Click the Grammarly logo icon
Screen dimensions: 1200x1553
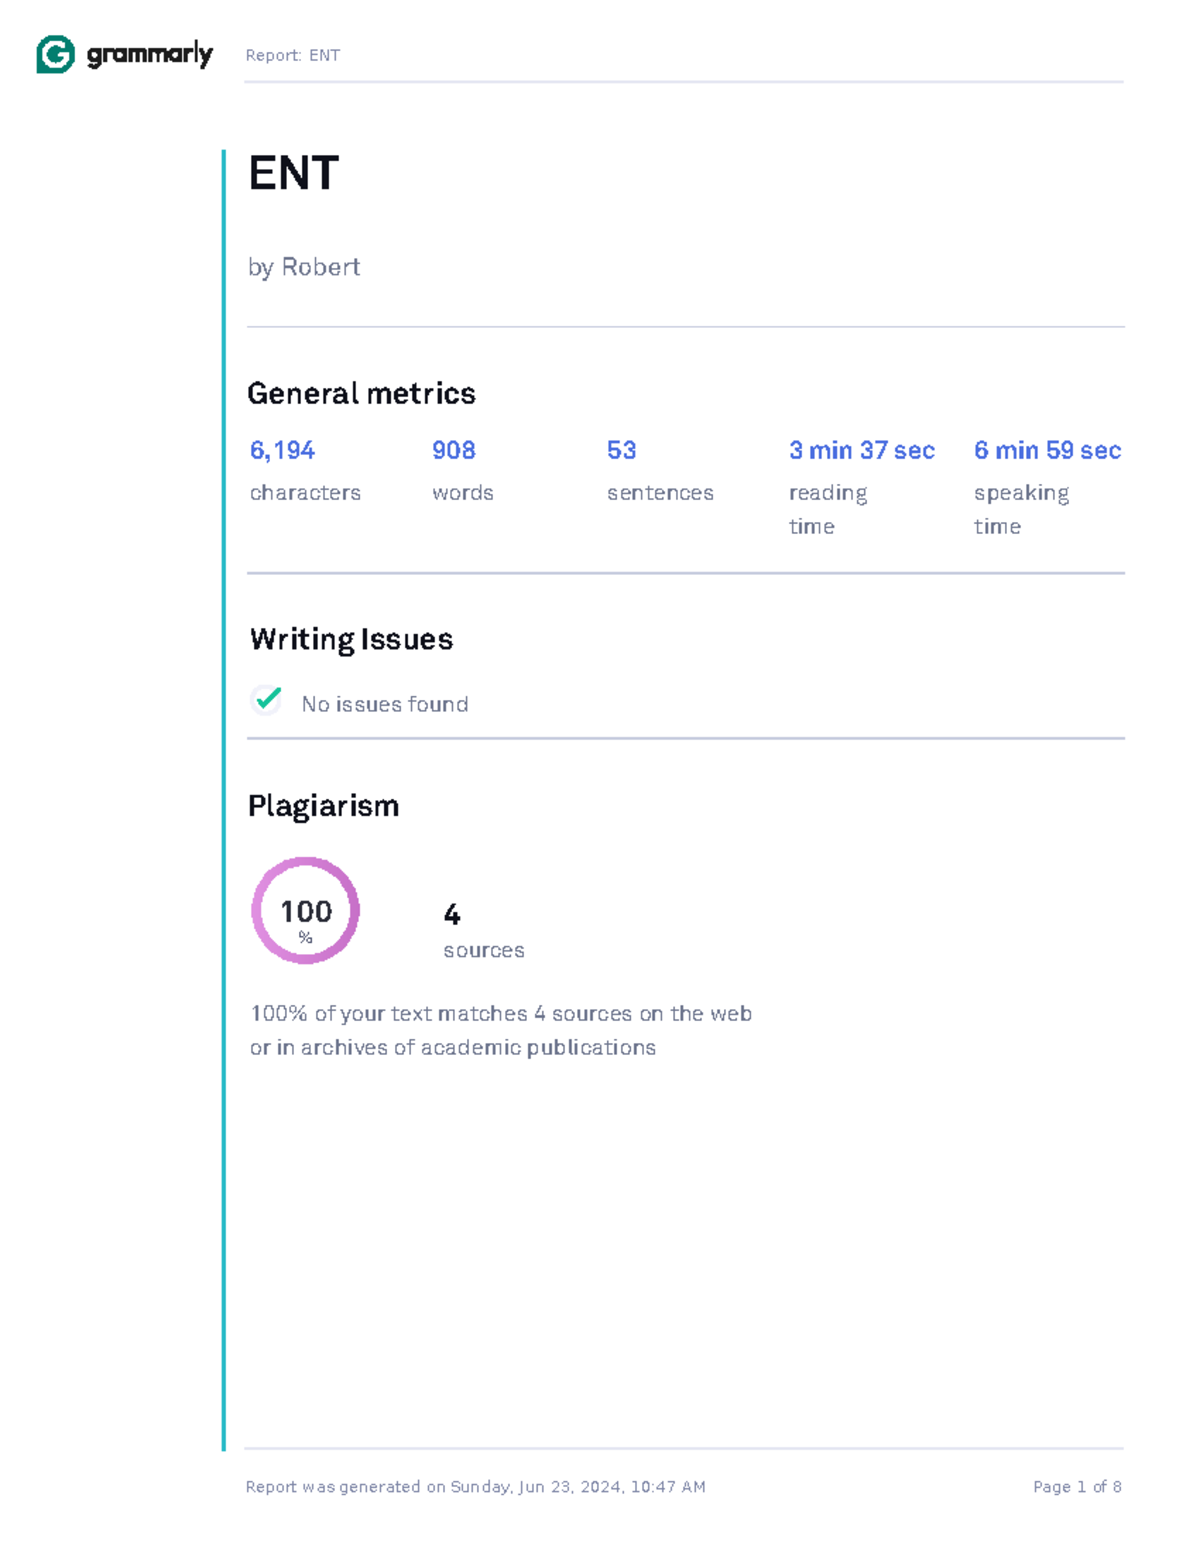pos(56,55)
